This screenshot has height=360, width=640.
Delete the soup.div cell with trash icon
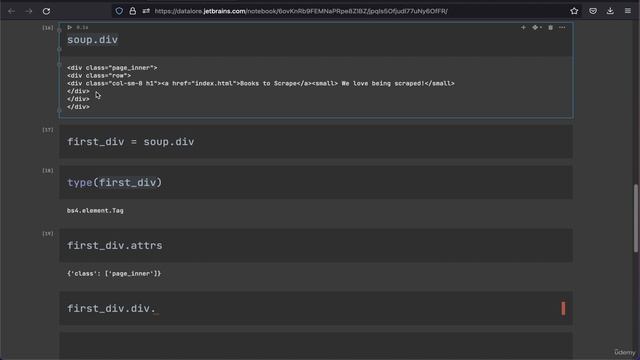point(550,27)
